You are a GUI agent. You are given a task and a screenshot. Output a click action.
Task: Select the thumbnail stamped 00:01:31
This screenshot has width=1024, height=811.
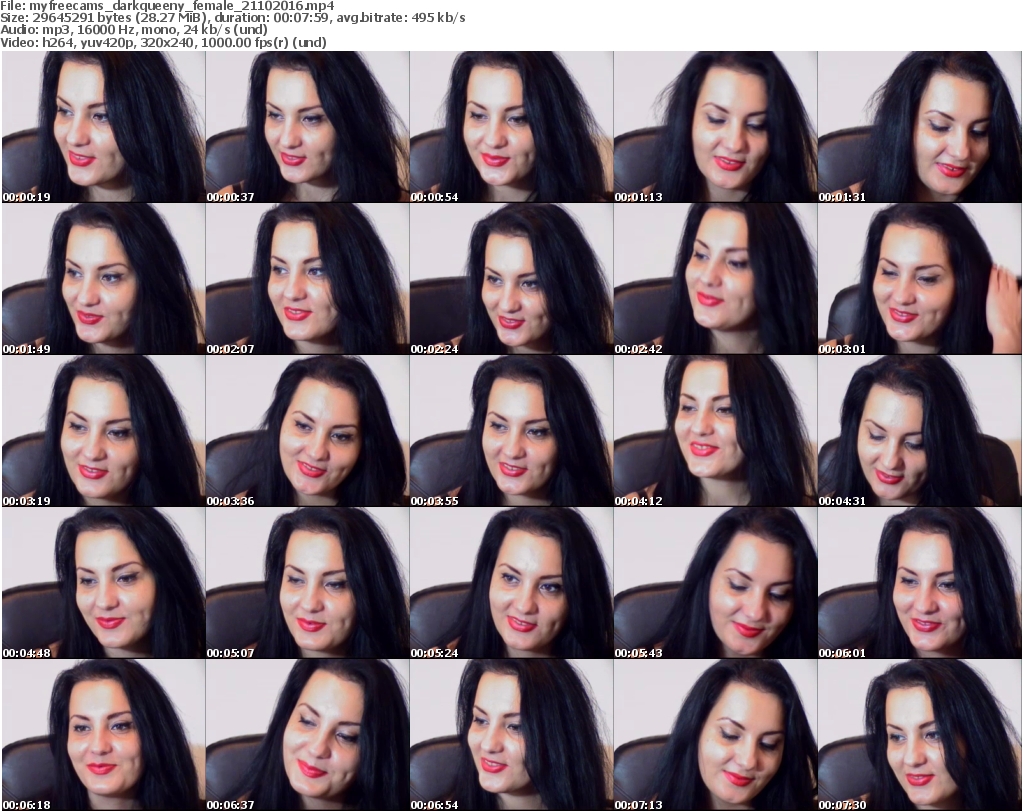coord(920,127)
